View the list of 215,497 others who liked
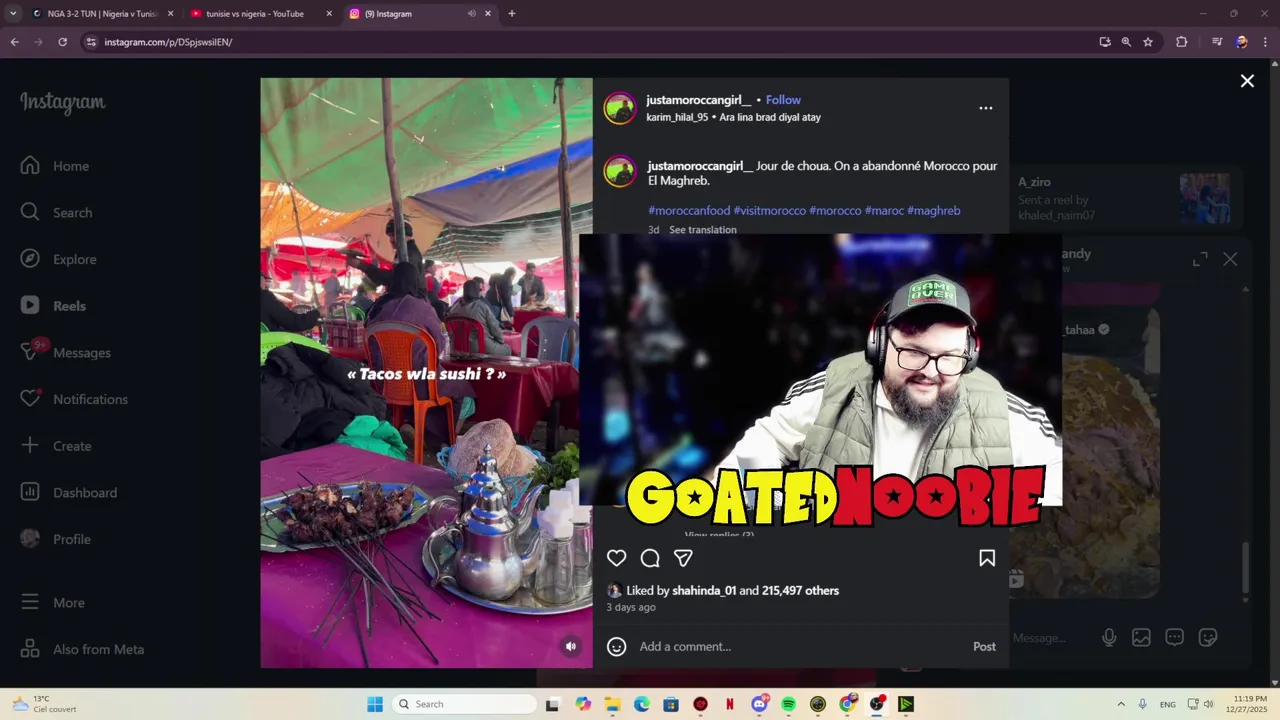 800,591
